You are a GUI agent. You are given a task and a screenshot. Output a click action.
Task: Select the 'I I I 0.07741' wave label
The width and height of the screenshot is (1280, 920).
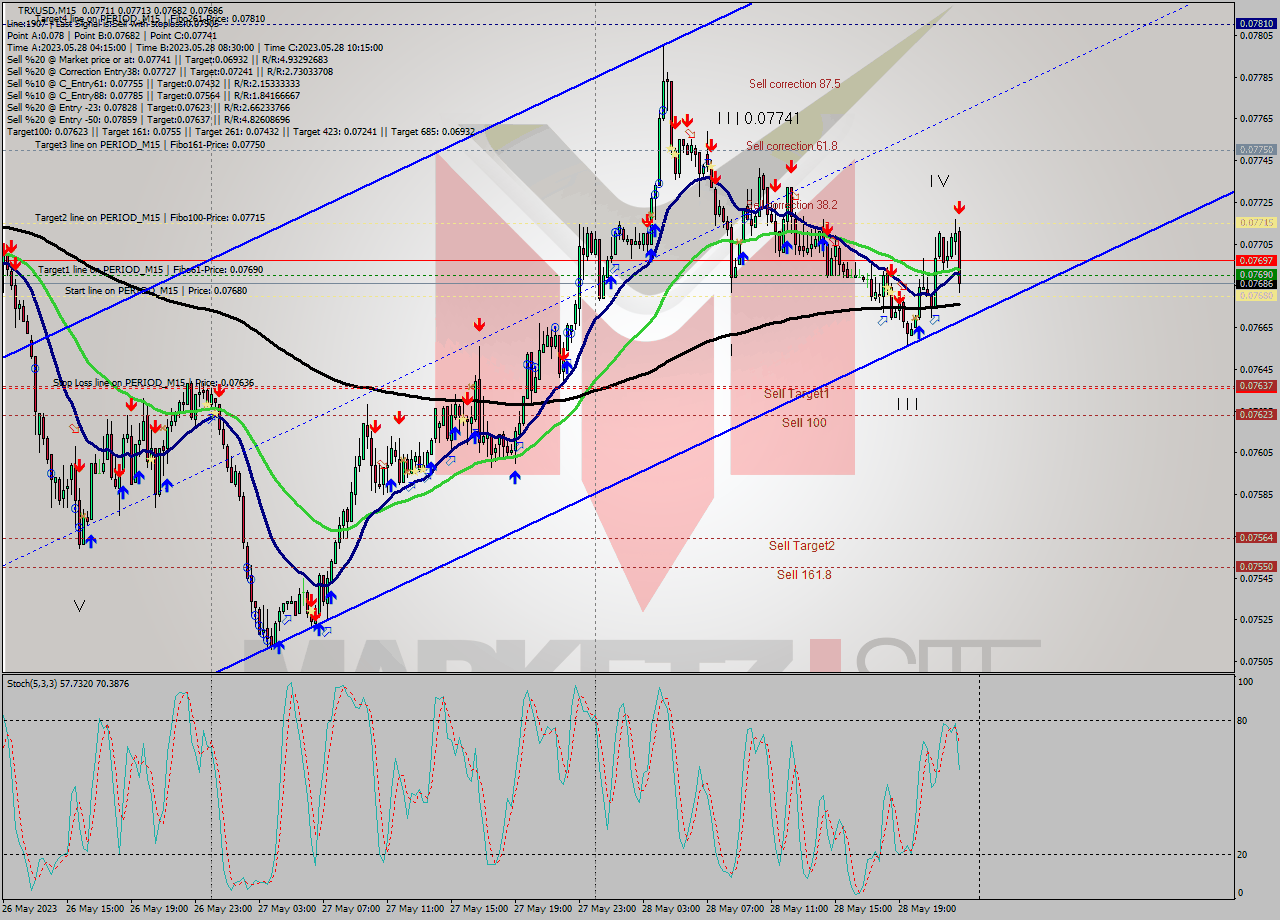pyautogui.click(x=758, y=118)
